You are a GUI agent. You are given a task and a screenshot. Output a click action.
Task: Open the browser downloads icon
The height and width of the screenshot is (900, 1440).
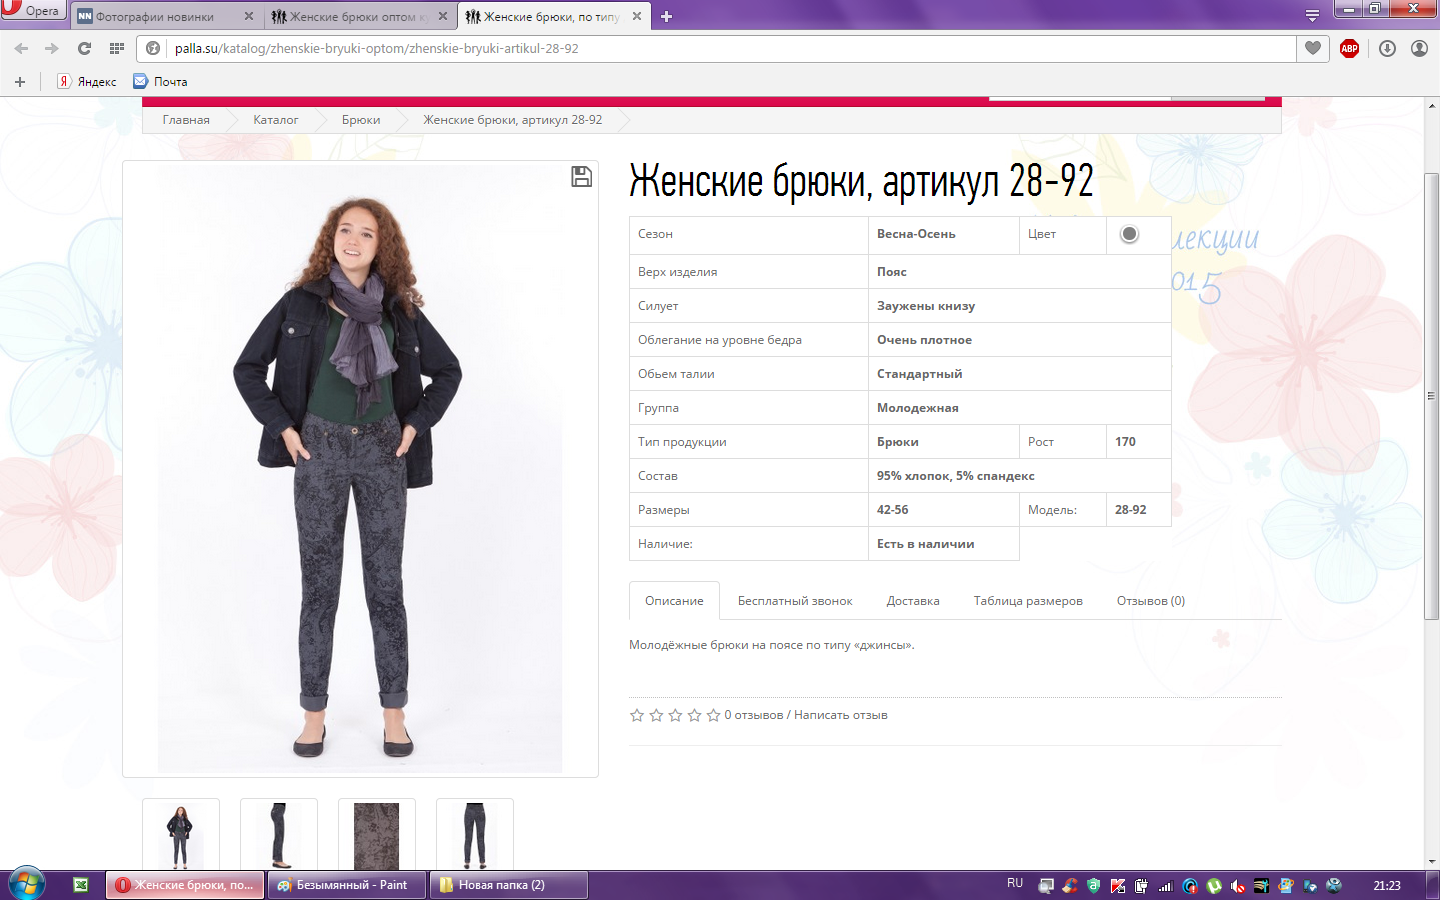(1387, 48)
